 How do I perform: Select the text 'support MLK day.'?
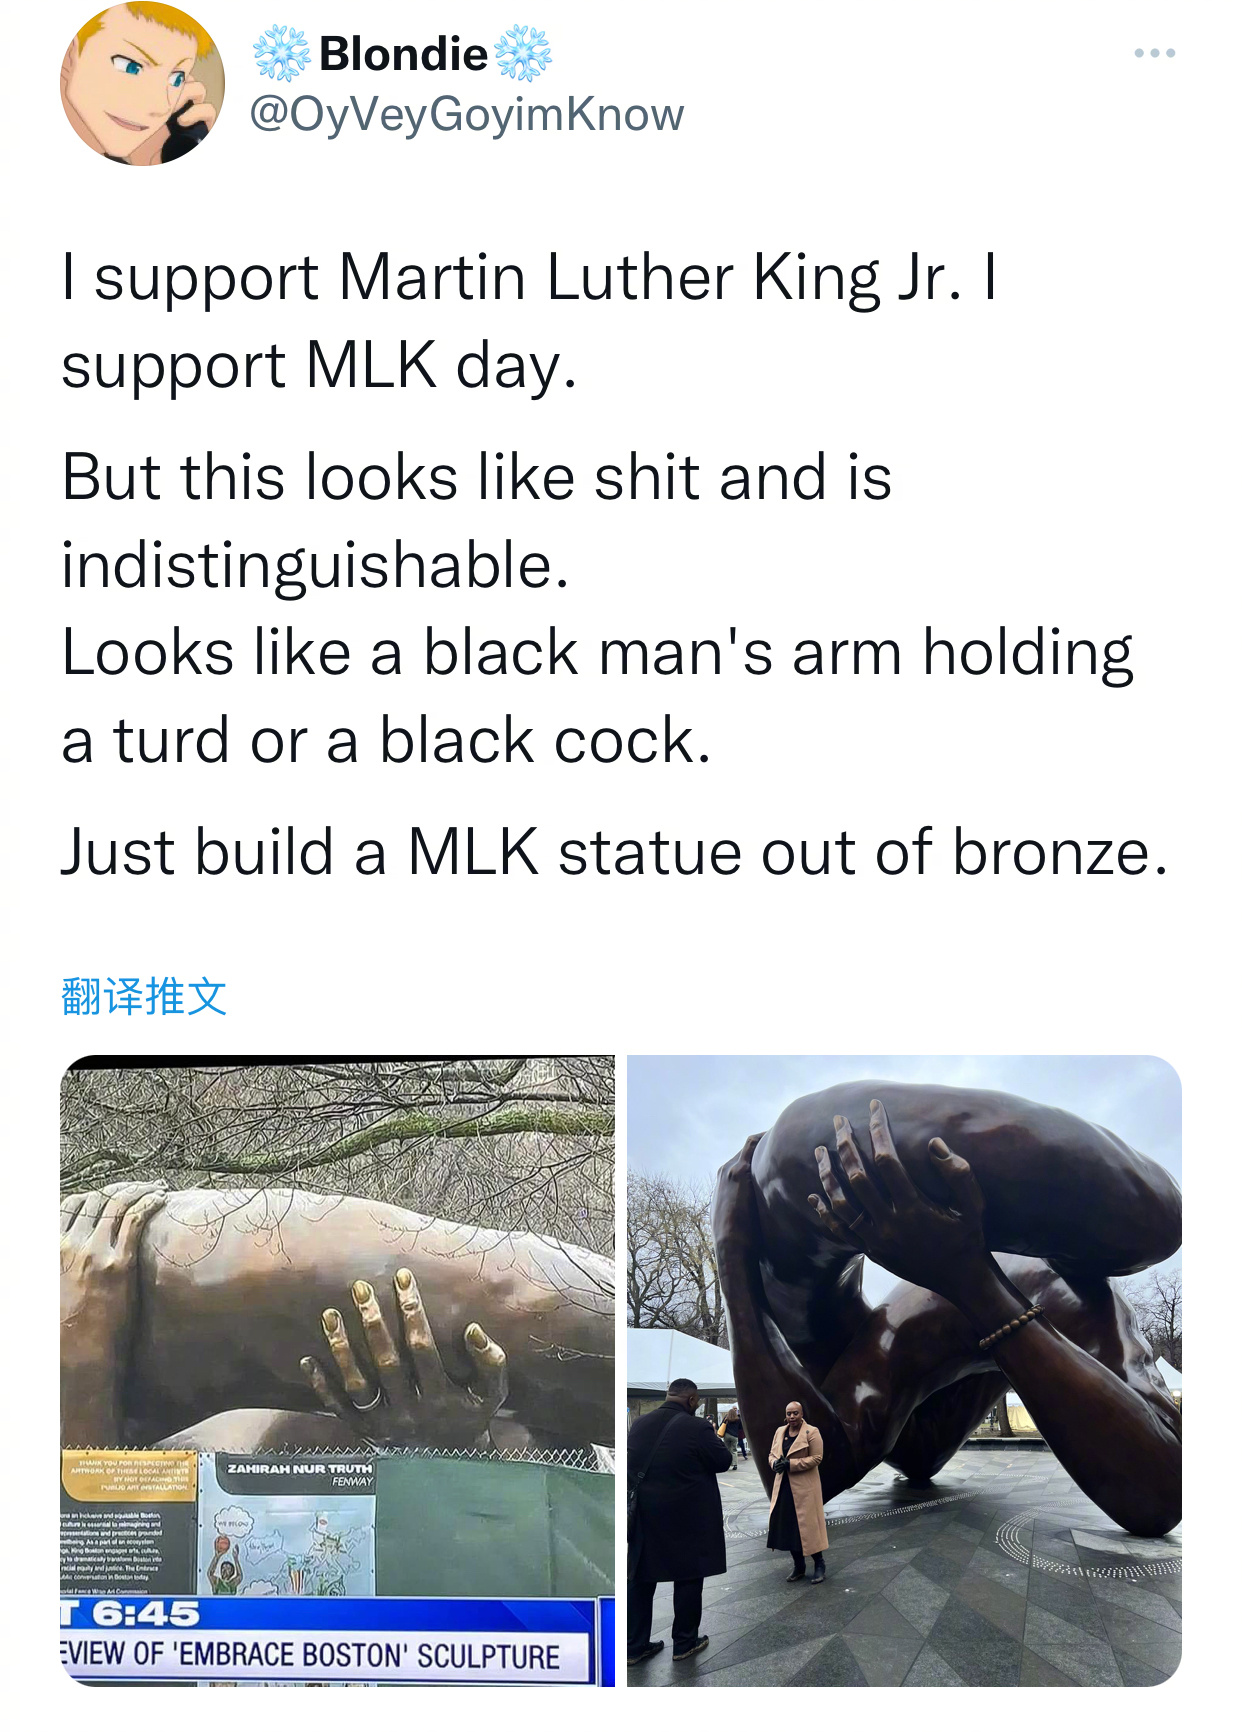point(319,365)
